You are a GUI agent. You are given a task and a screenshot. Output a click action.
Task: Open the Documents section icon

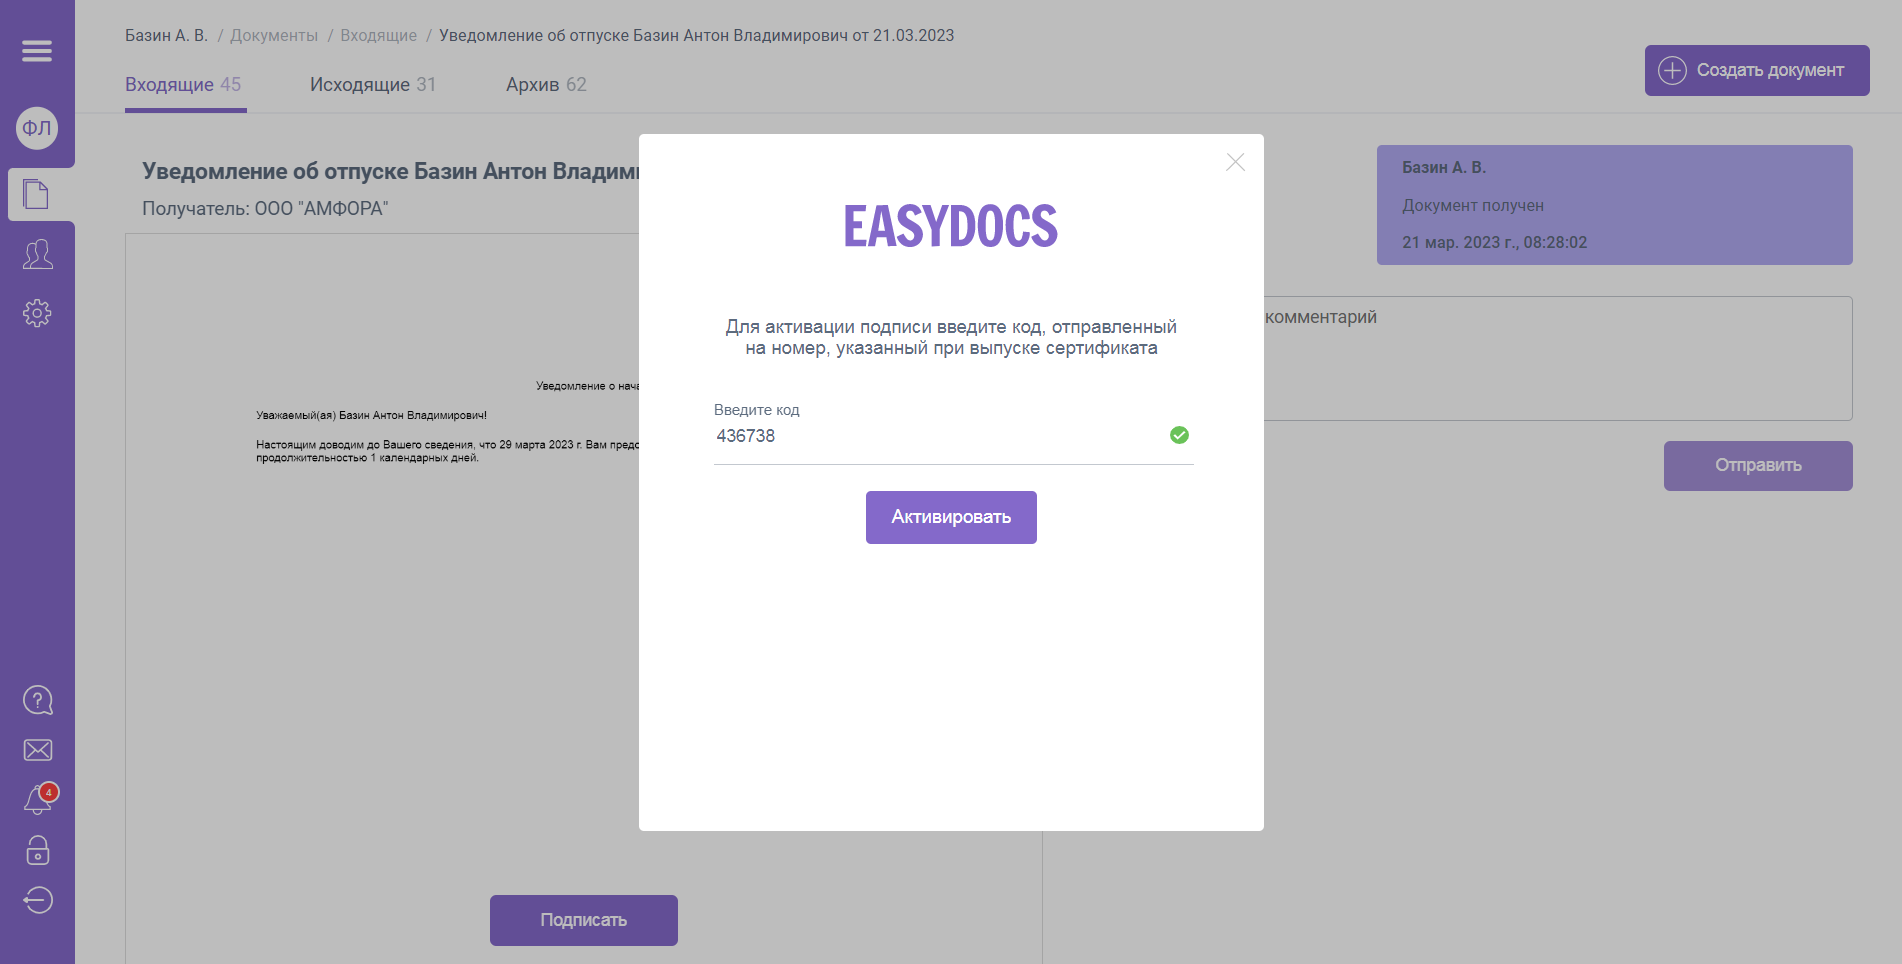[37, 194]
